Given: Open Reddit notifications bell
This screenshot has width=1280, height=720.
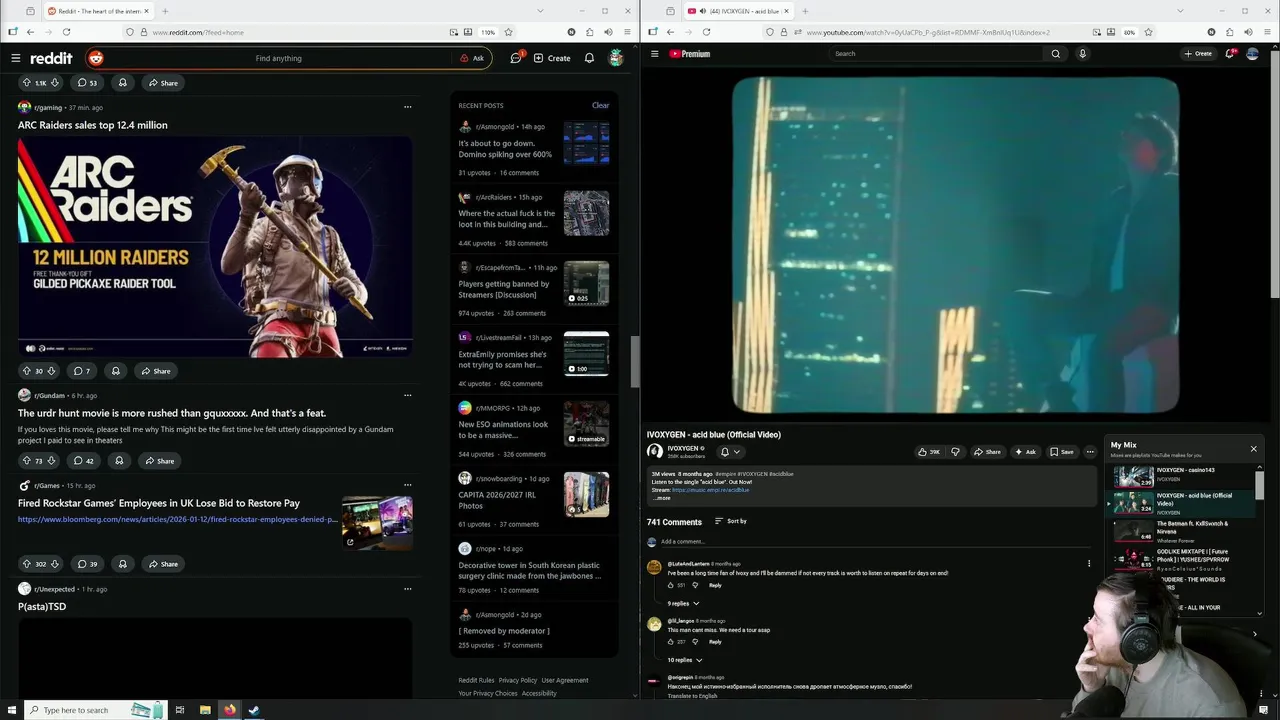Looking at the screenshot, I should pyautogui.click(x=589, y=58).
